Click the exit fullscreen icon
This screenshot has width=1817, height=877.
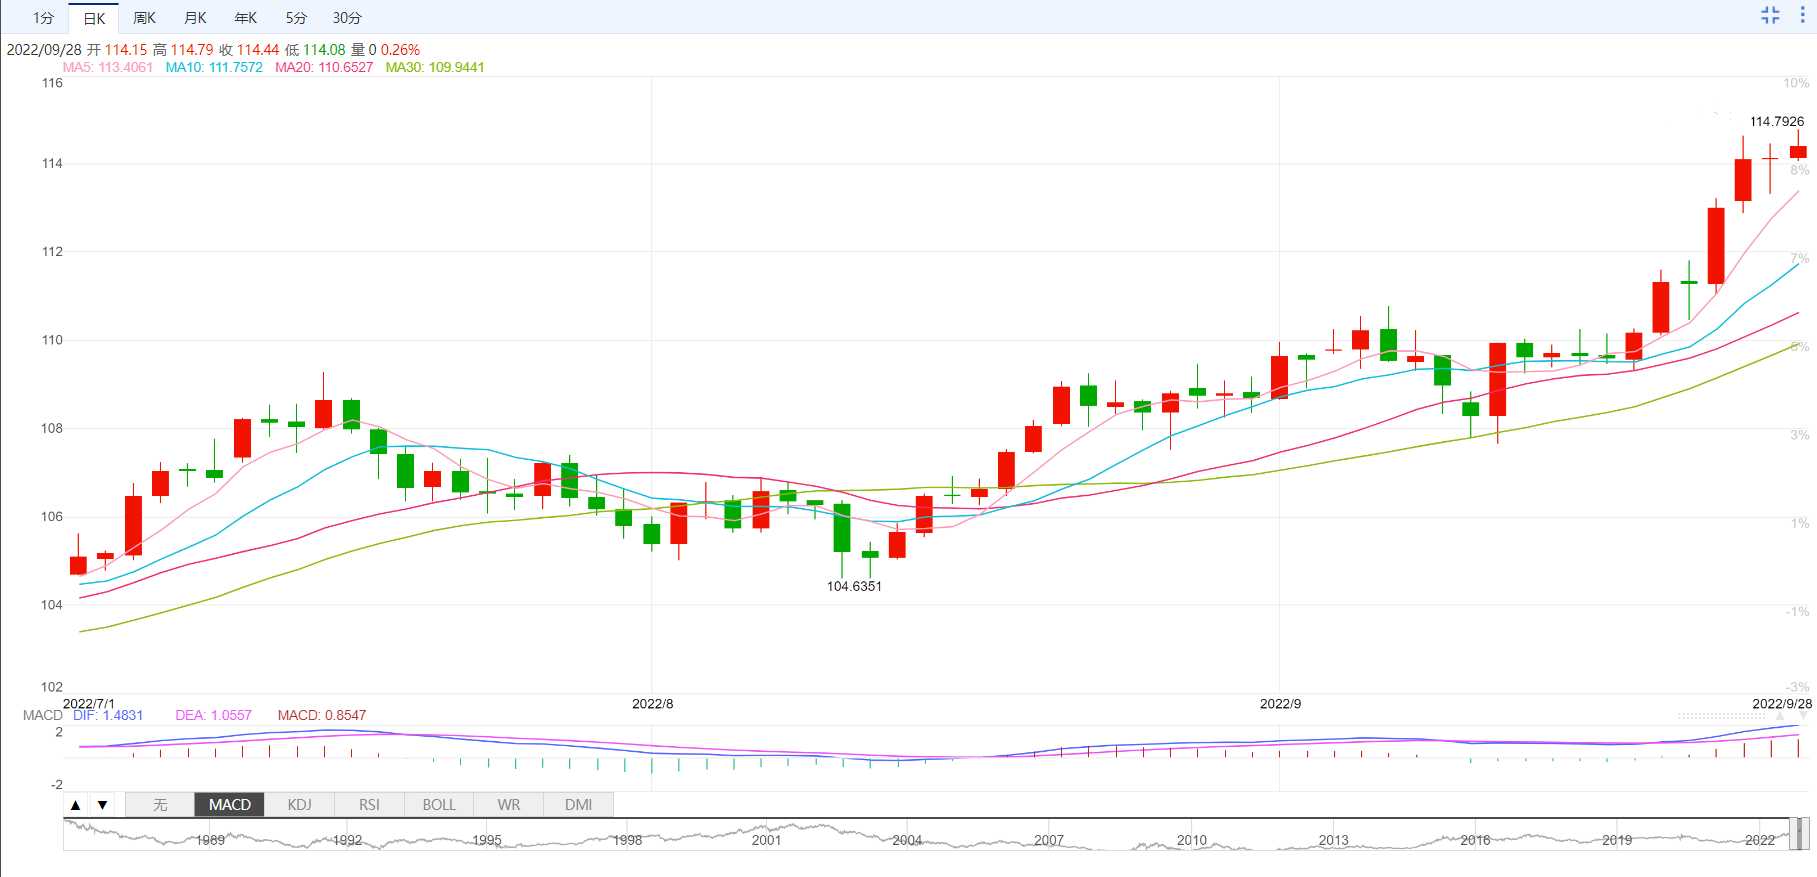pos(1770,15)
